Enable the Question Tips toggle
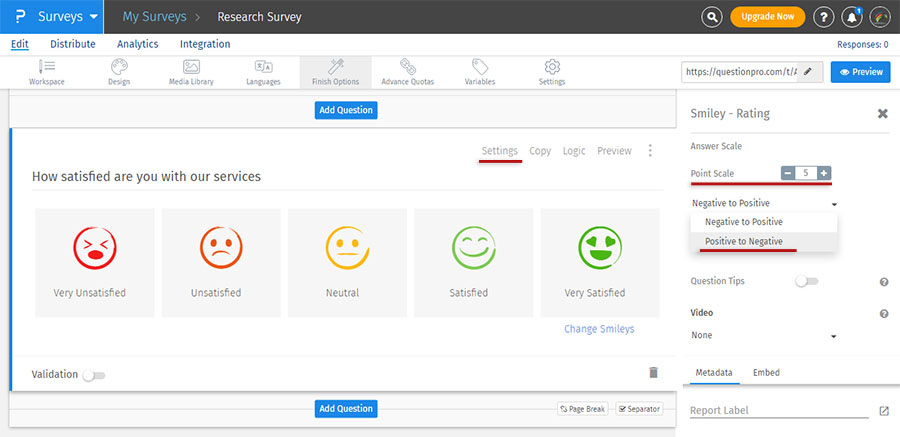The height and width of the screenshot is (437, 900). pyautogui.click(x=806, y=282)
